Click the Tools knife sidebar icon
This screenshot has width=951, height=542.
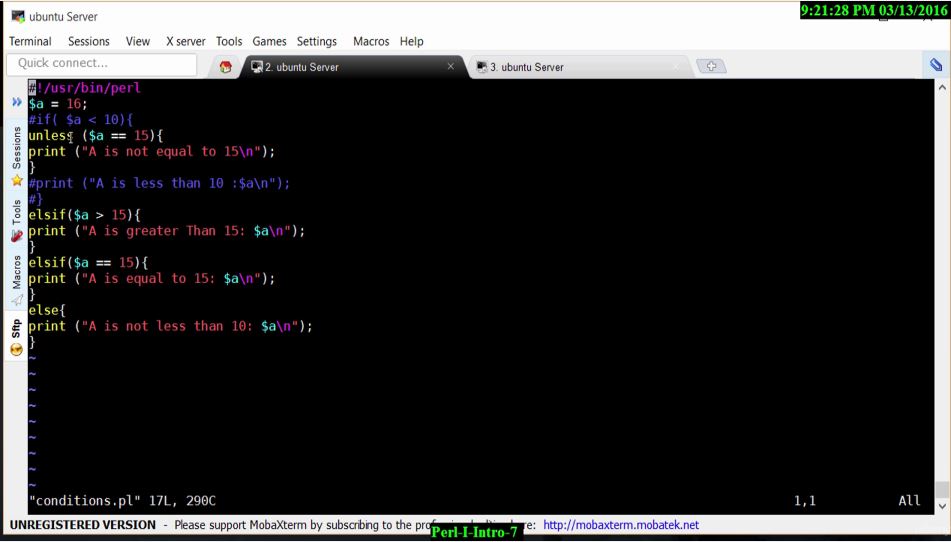point(17,236)
